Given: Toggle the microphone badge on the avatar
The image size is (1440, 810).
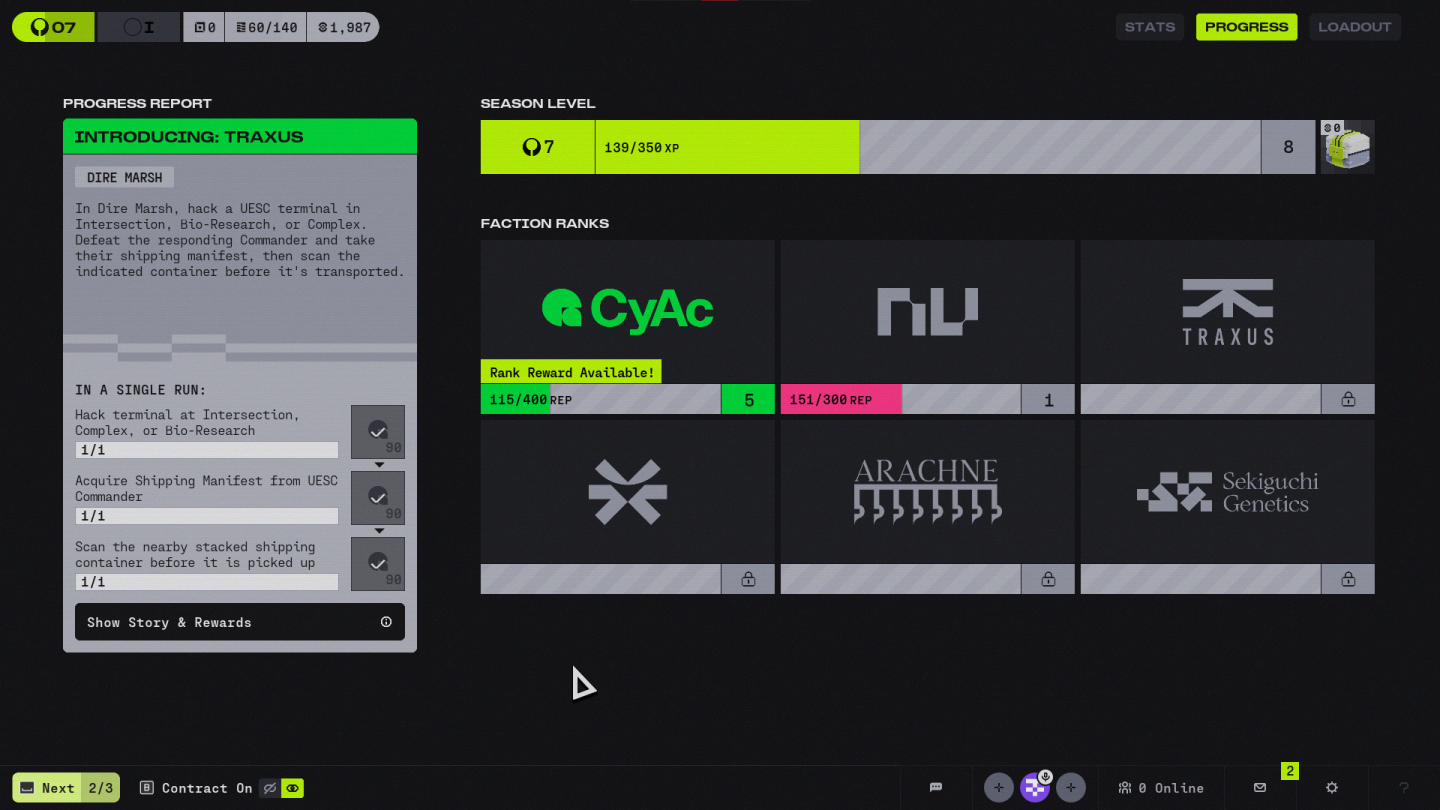Looking at the screenshot, I should pyautogui.click(x=1045, y=776).
